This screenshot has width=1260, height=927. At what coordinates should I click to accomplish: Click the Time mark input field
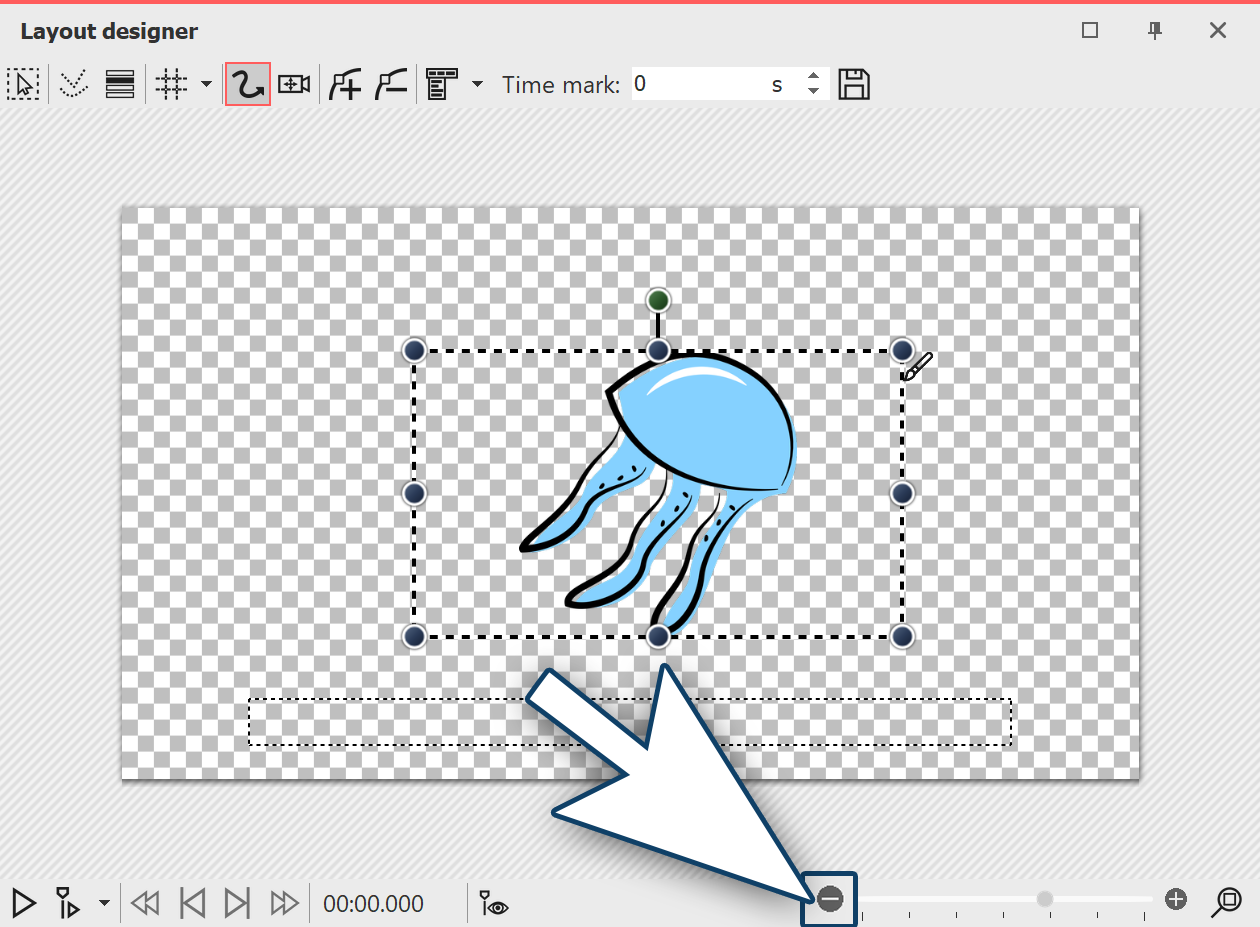tap(698, 85)
